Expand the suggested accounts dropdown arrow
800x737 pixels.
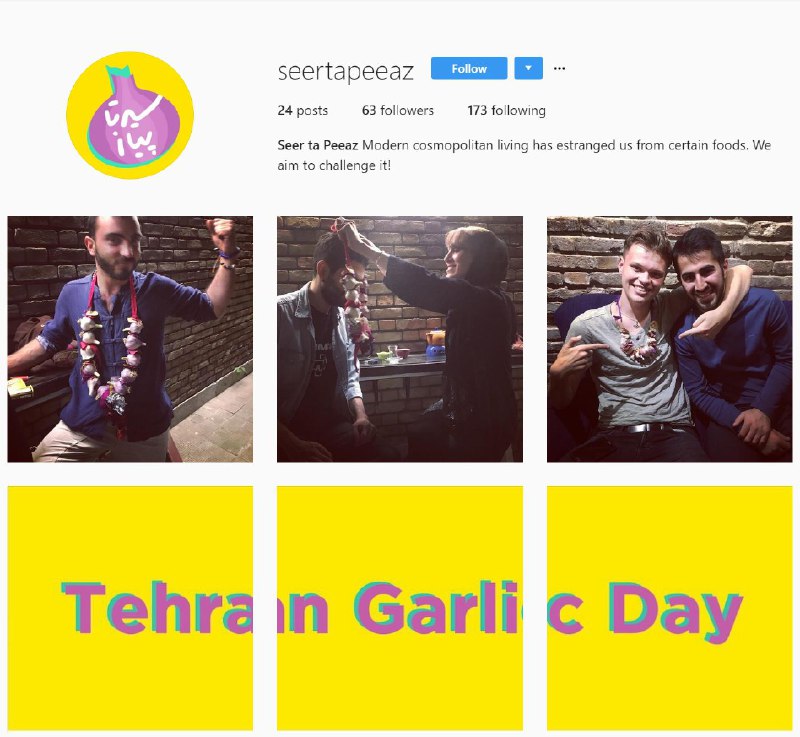[x=529, y=68]
